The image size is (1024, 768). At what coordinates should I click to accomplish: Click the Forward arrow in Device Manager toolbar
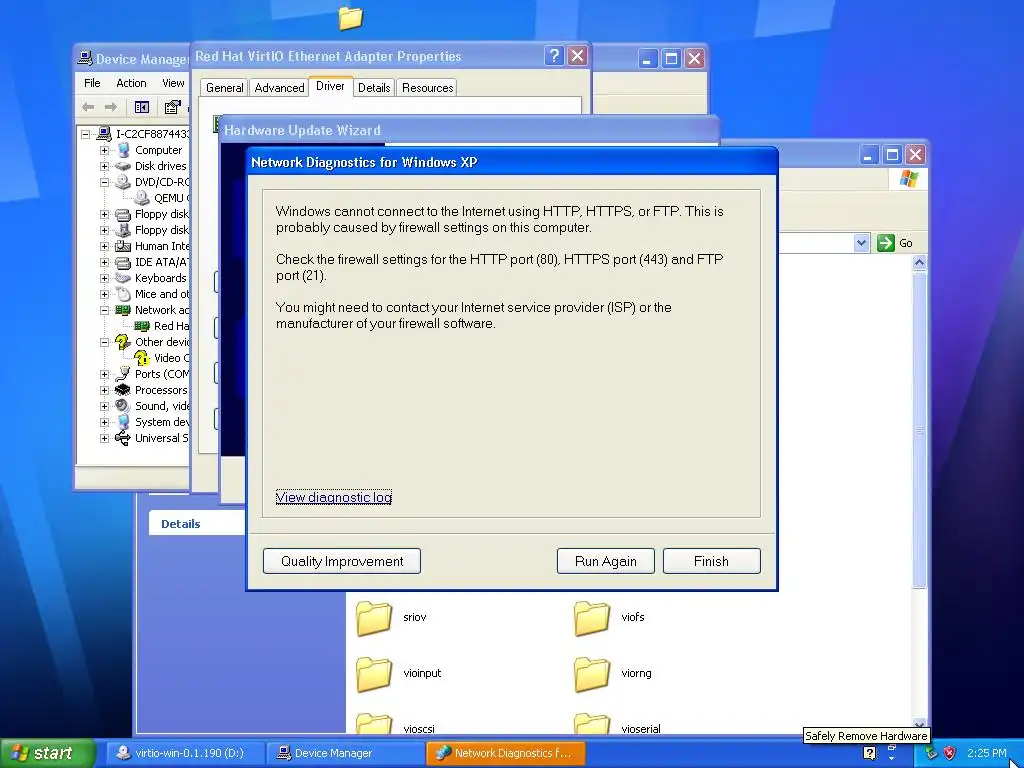click(111, 107)
